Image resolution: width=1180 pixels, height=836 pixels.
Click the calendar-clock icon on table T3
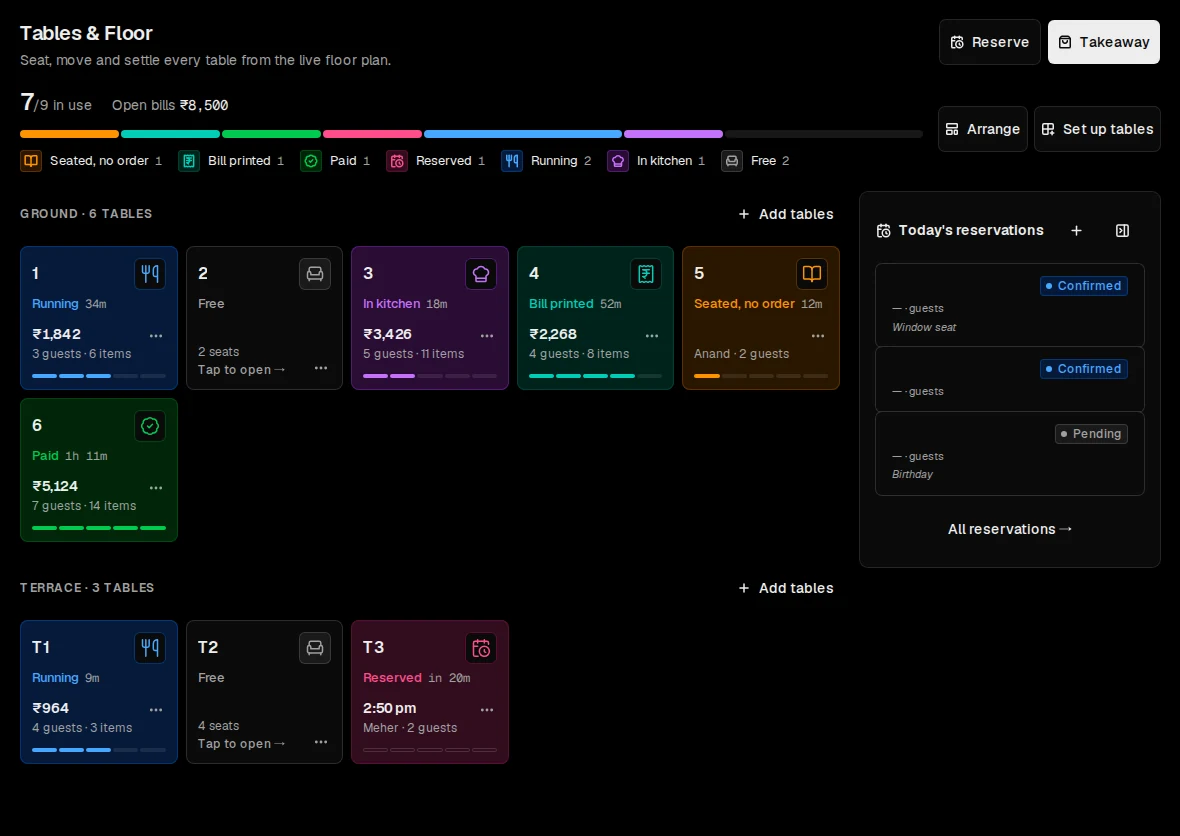tap(481, 648)
